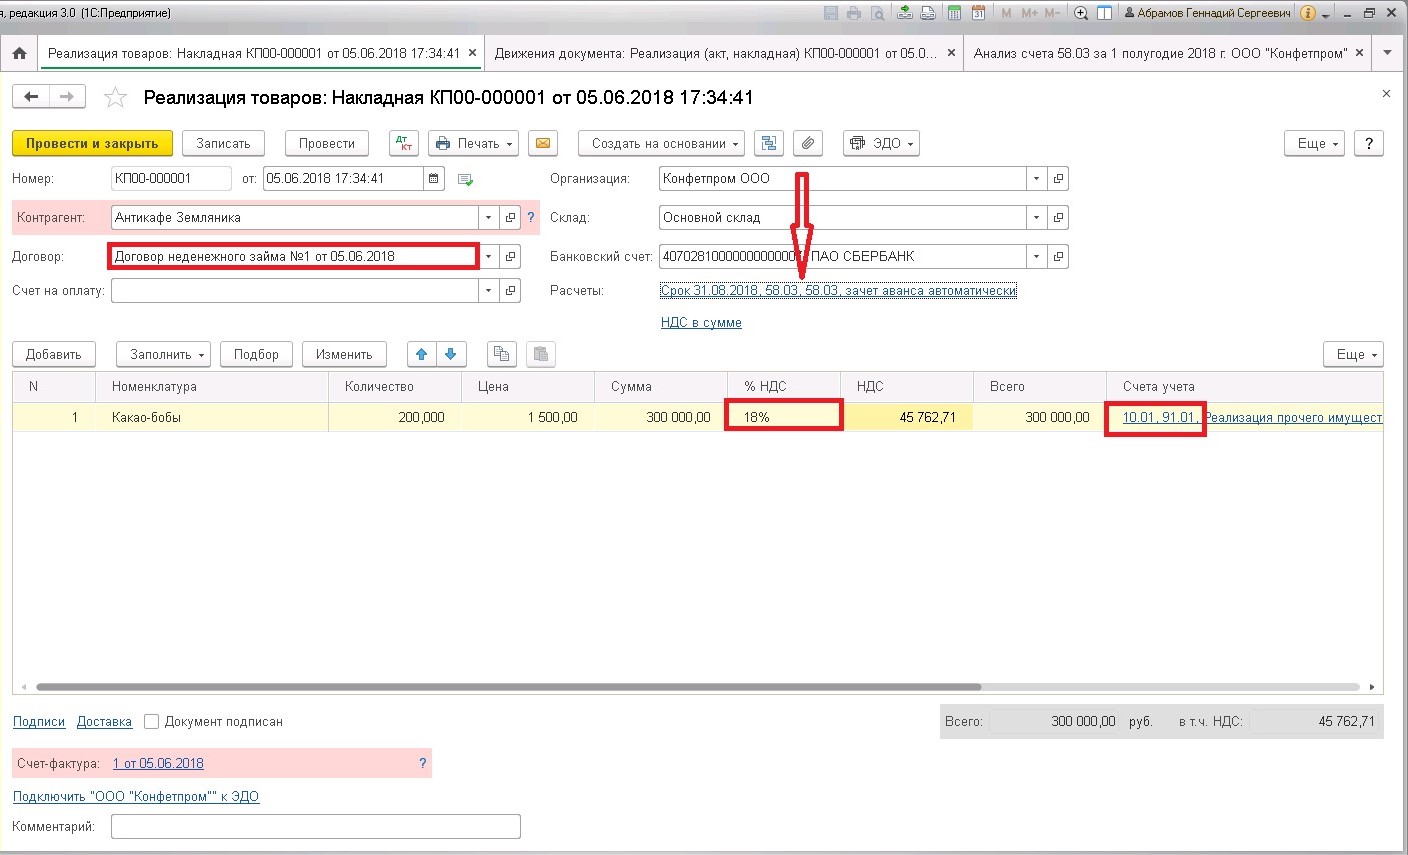Open the top Еще menu beside help
This screenshot has height=855, width=1408.
click(1316, 143)
